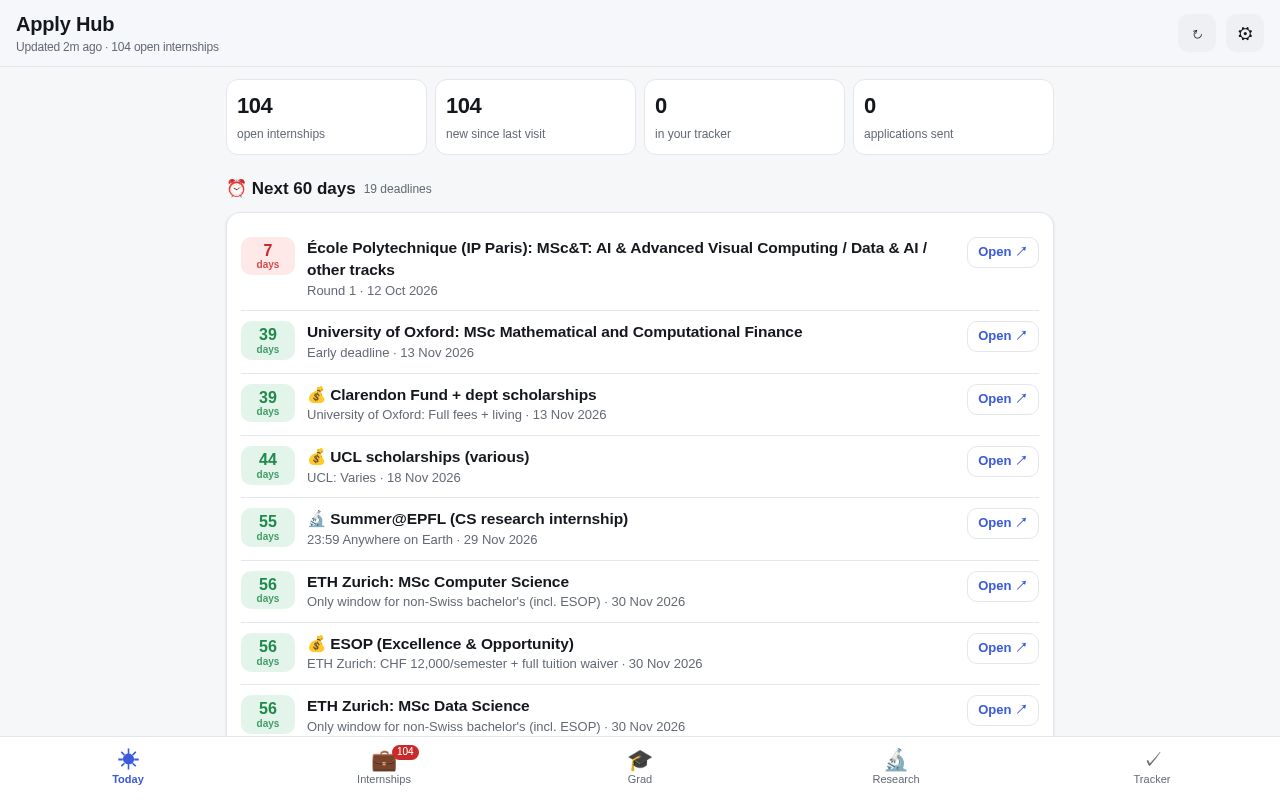
Task: Click the money bag icon beside UCL scholarships
Action: [x=316, y=457]
